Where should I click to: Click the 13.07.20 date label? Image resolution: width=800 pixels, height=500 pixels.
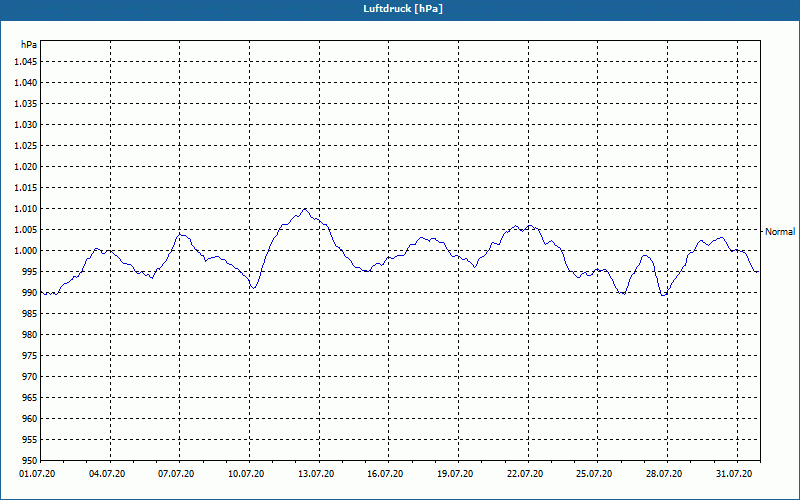316,474
